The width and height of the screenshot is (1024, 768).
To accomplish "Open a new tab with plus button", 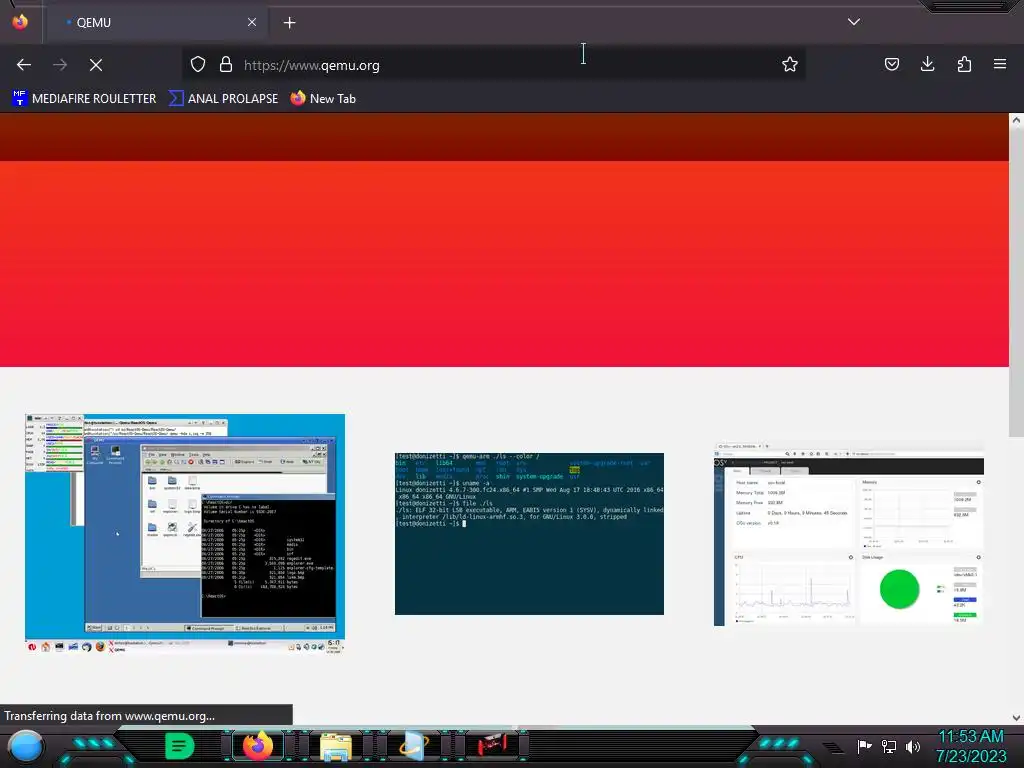I will tap(289, 23).
